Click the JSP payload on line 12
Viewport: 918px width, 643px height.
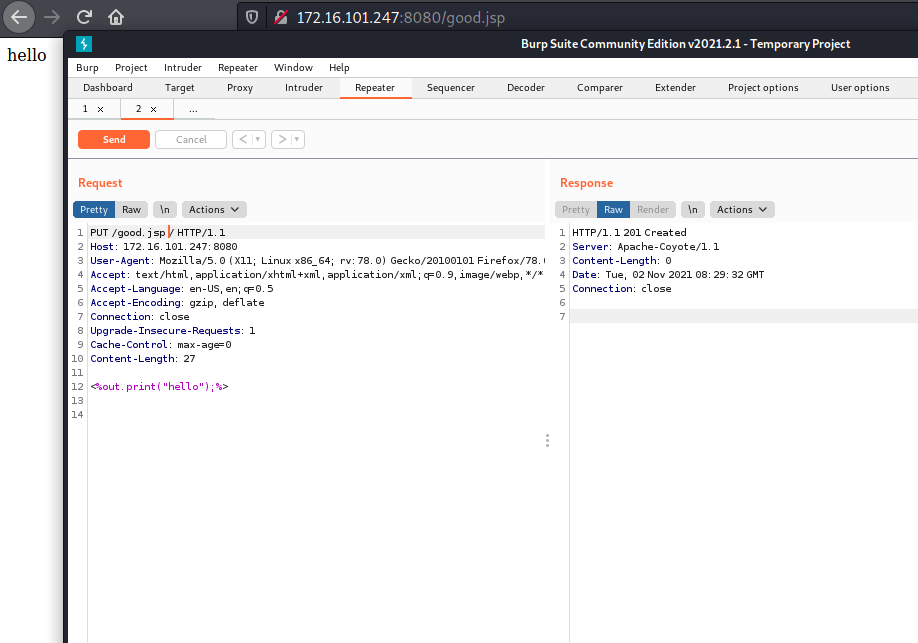point(159,387)
